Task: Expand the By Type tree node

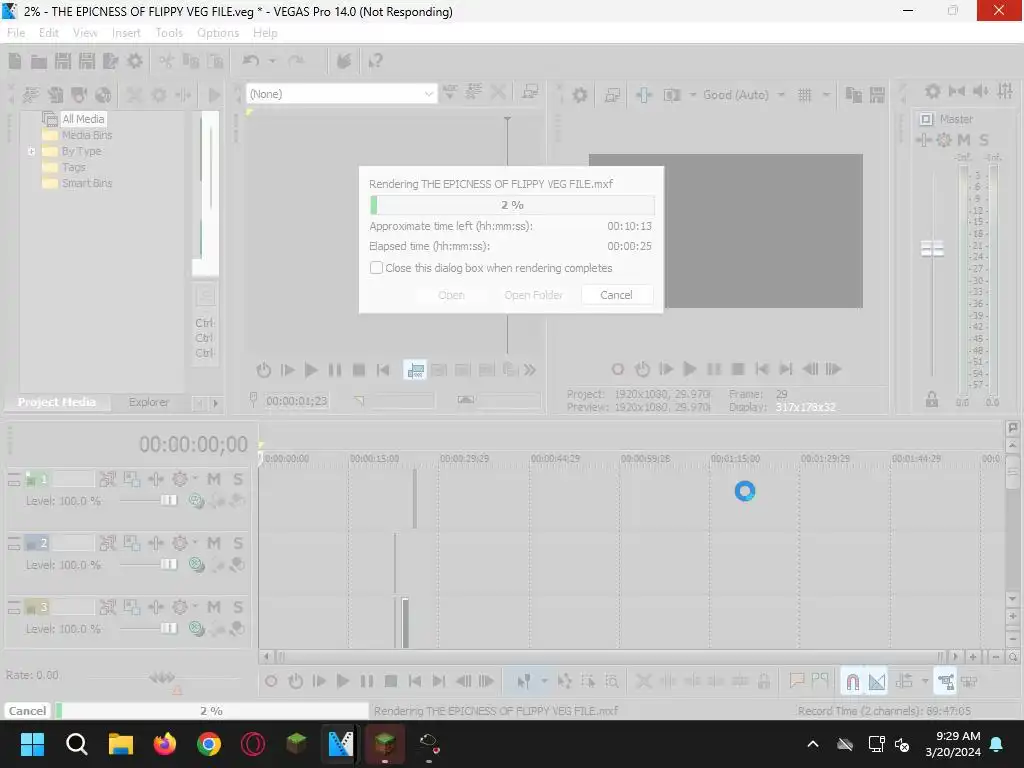Action: click(31, 152)
